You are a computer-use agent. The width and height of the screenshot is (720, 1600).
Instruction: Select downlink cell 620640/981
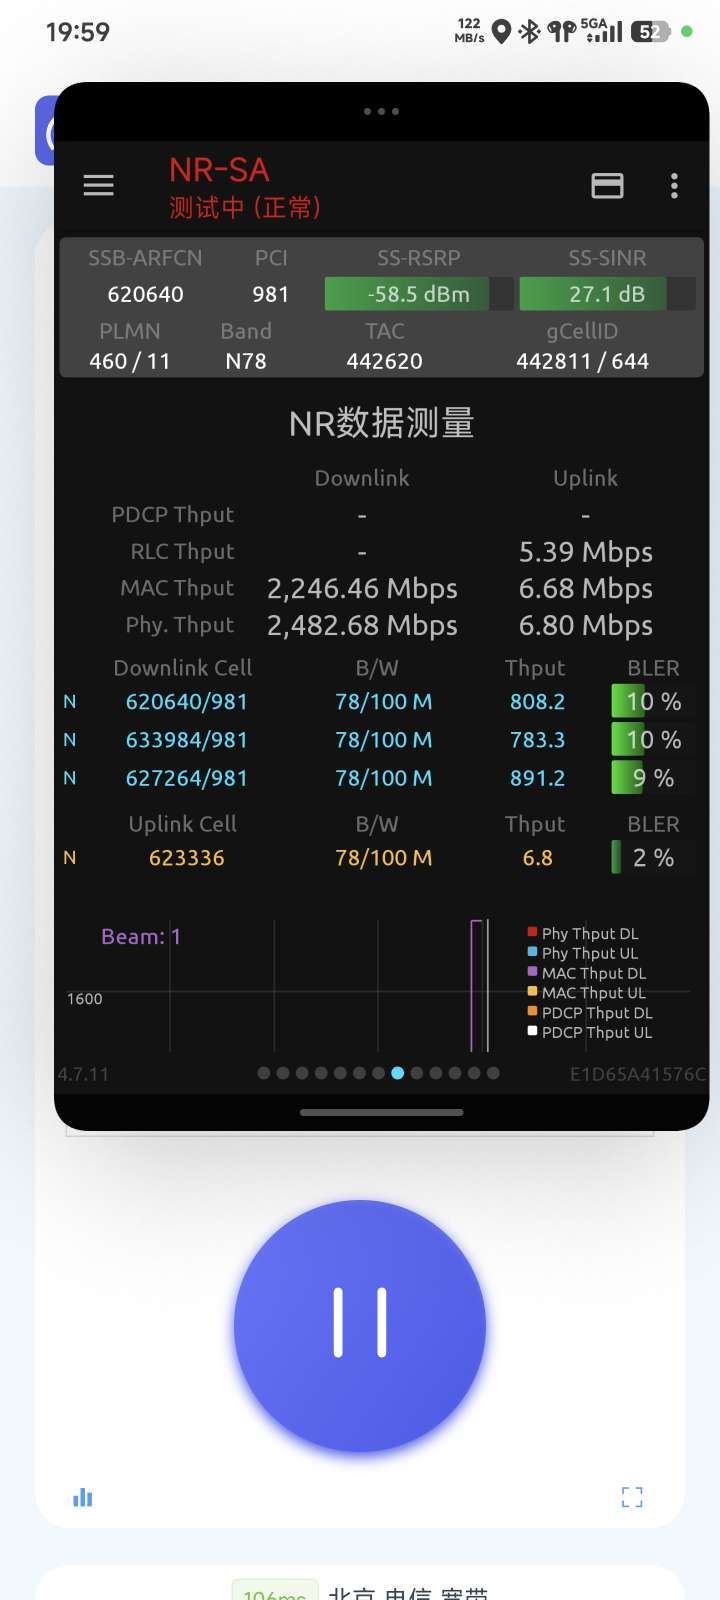point(187,702)
